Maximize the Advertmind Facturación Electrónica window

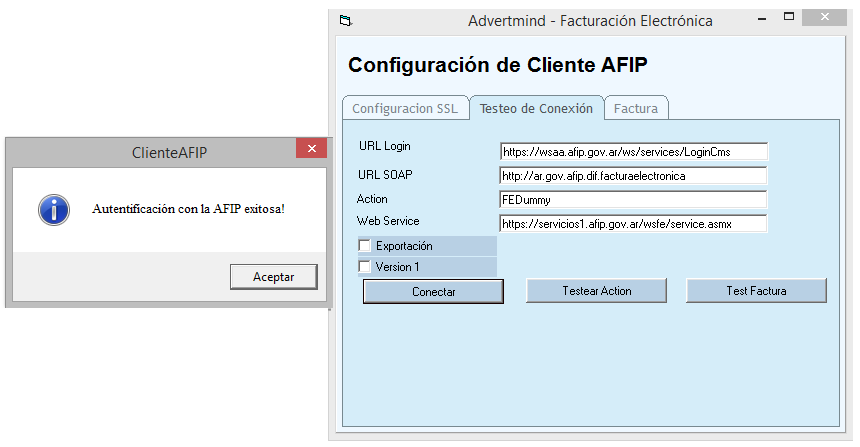[x=789, y=16]
